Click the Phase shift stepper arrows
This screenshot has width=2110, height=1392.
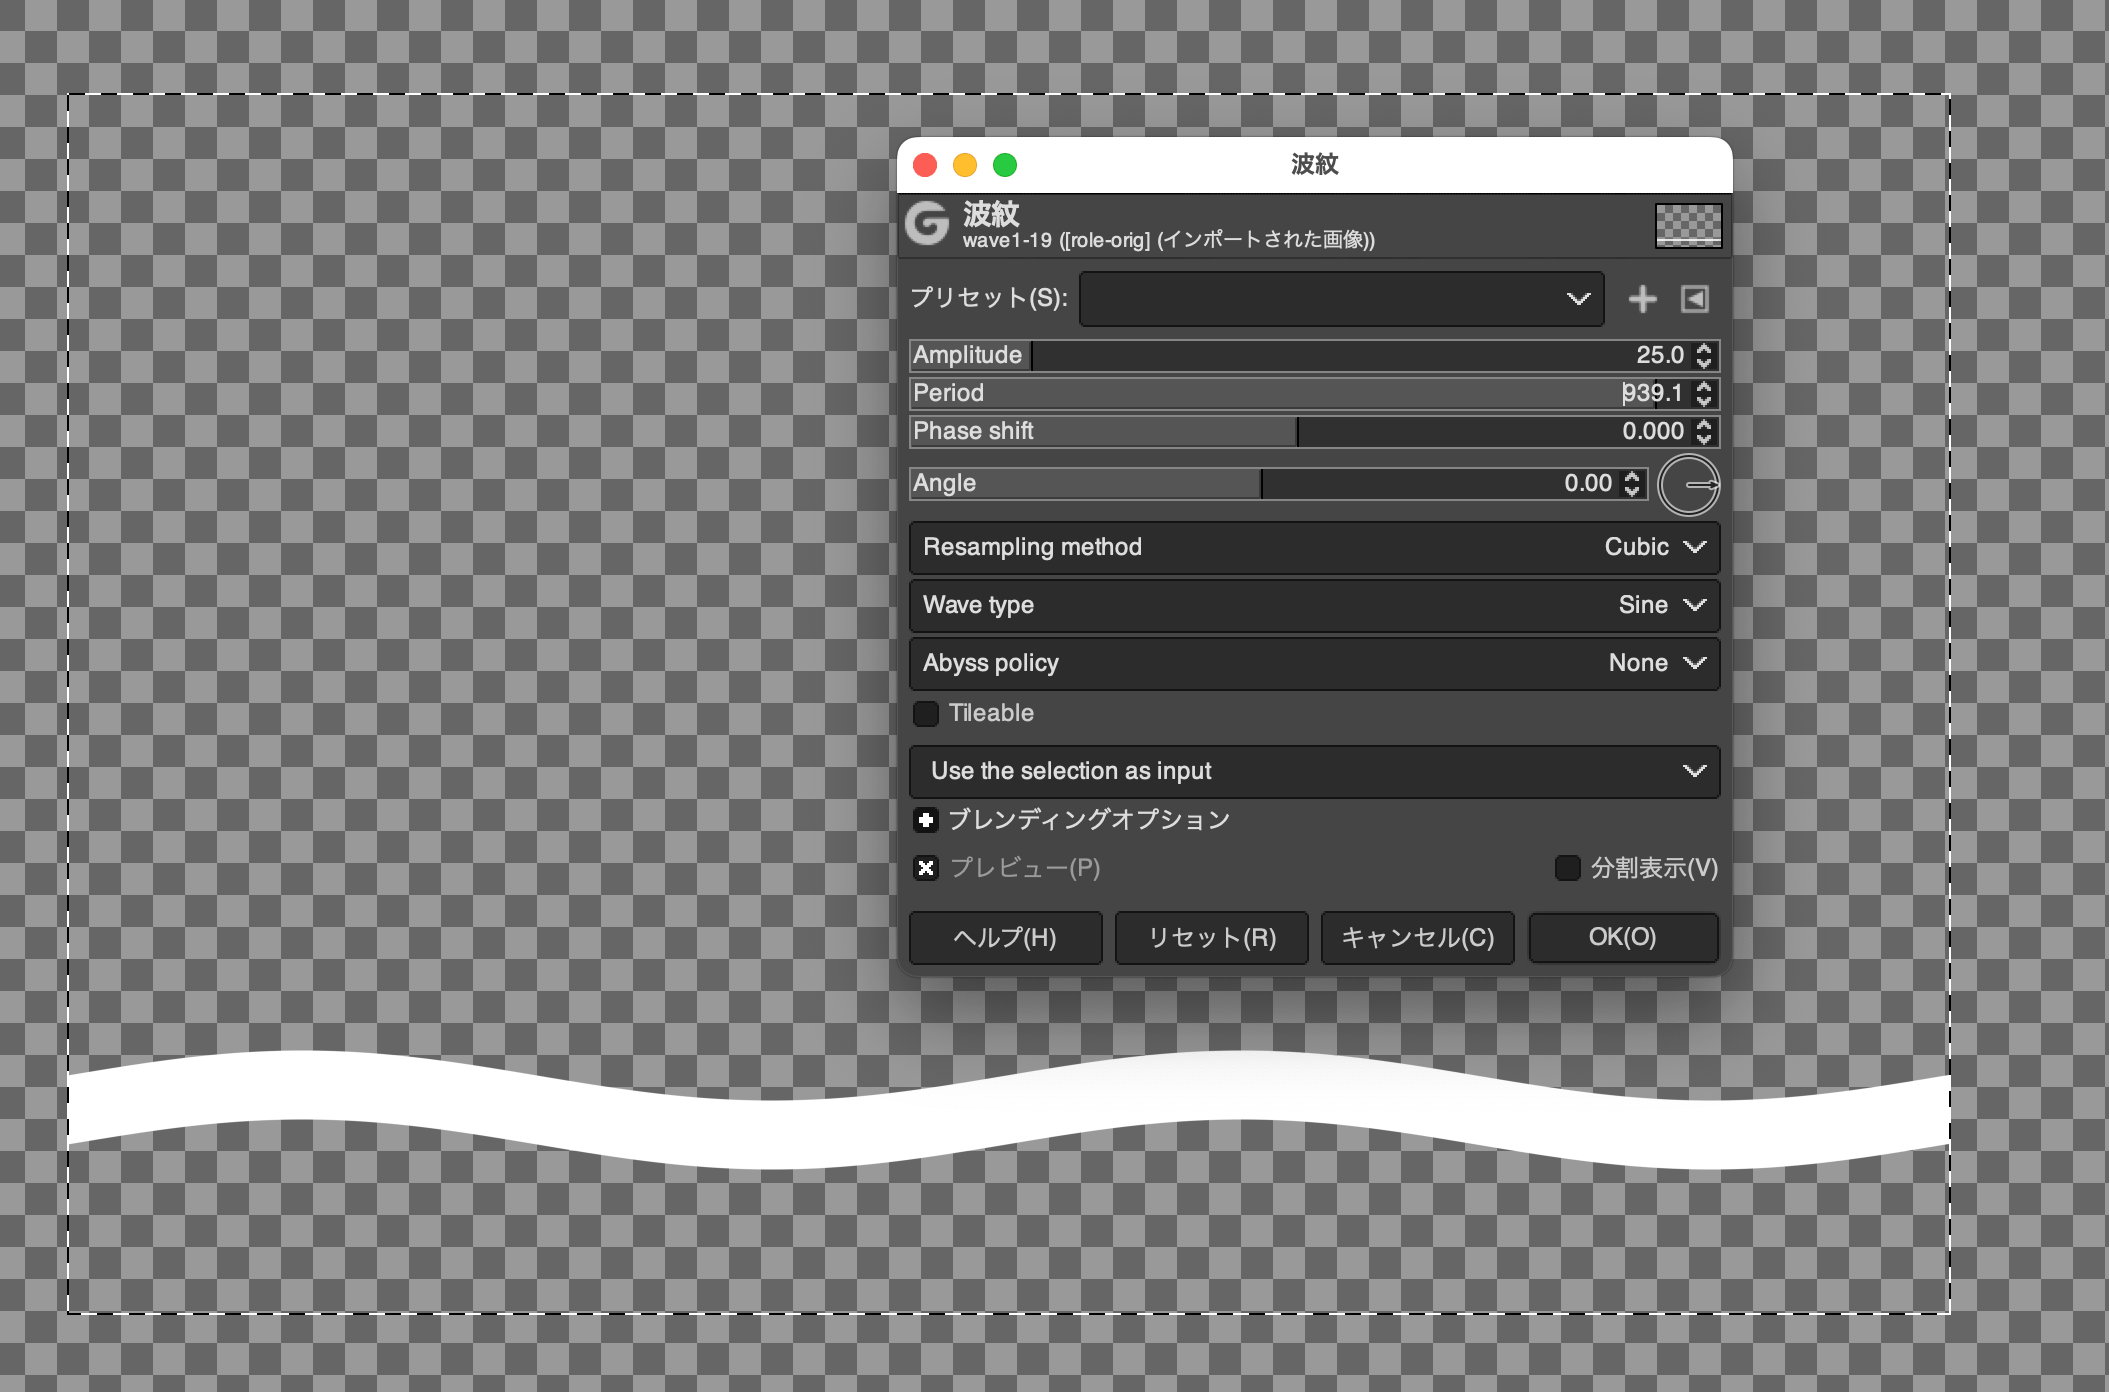coord(1704,431)
